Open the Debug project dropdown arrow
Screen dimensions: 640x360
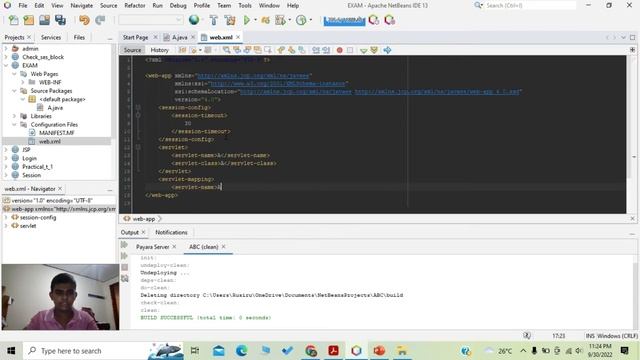290,20
